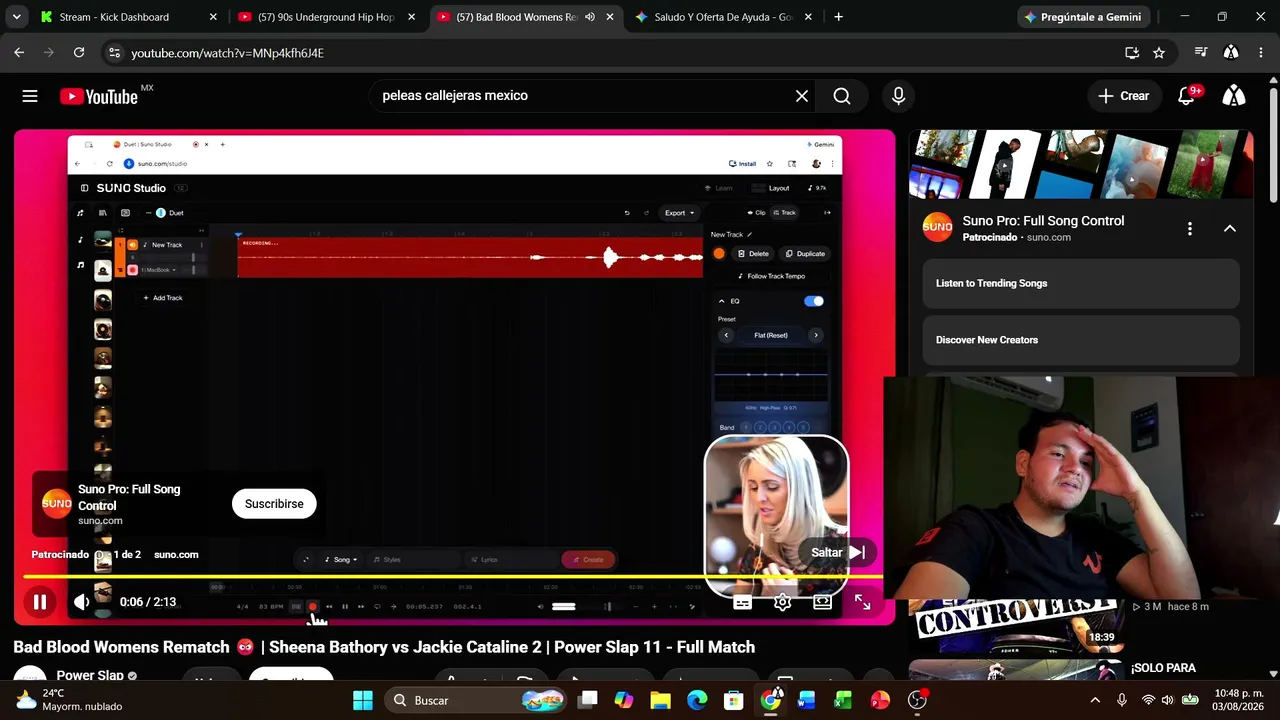This screenshot has height=720, width=1280.
Task: Open the YouTube account avatar menu
Action: [x=1235, y=96]
